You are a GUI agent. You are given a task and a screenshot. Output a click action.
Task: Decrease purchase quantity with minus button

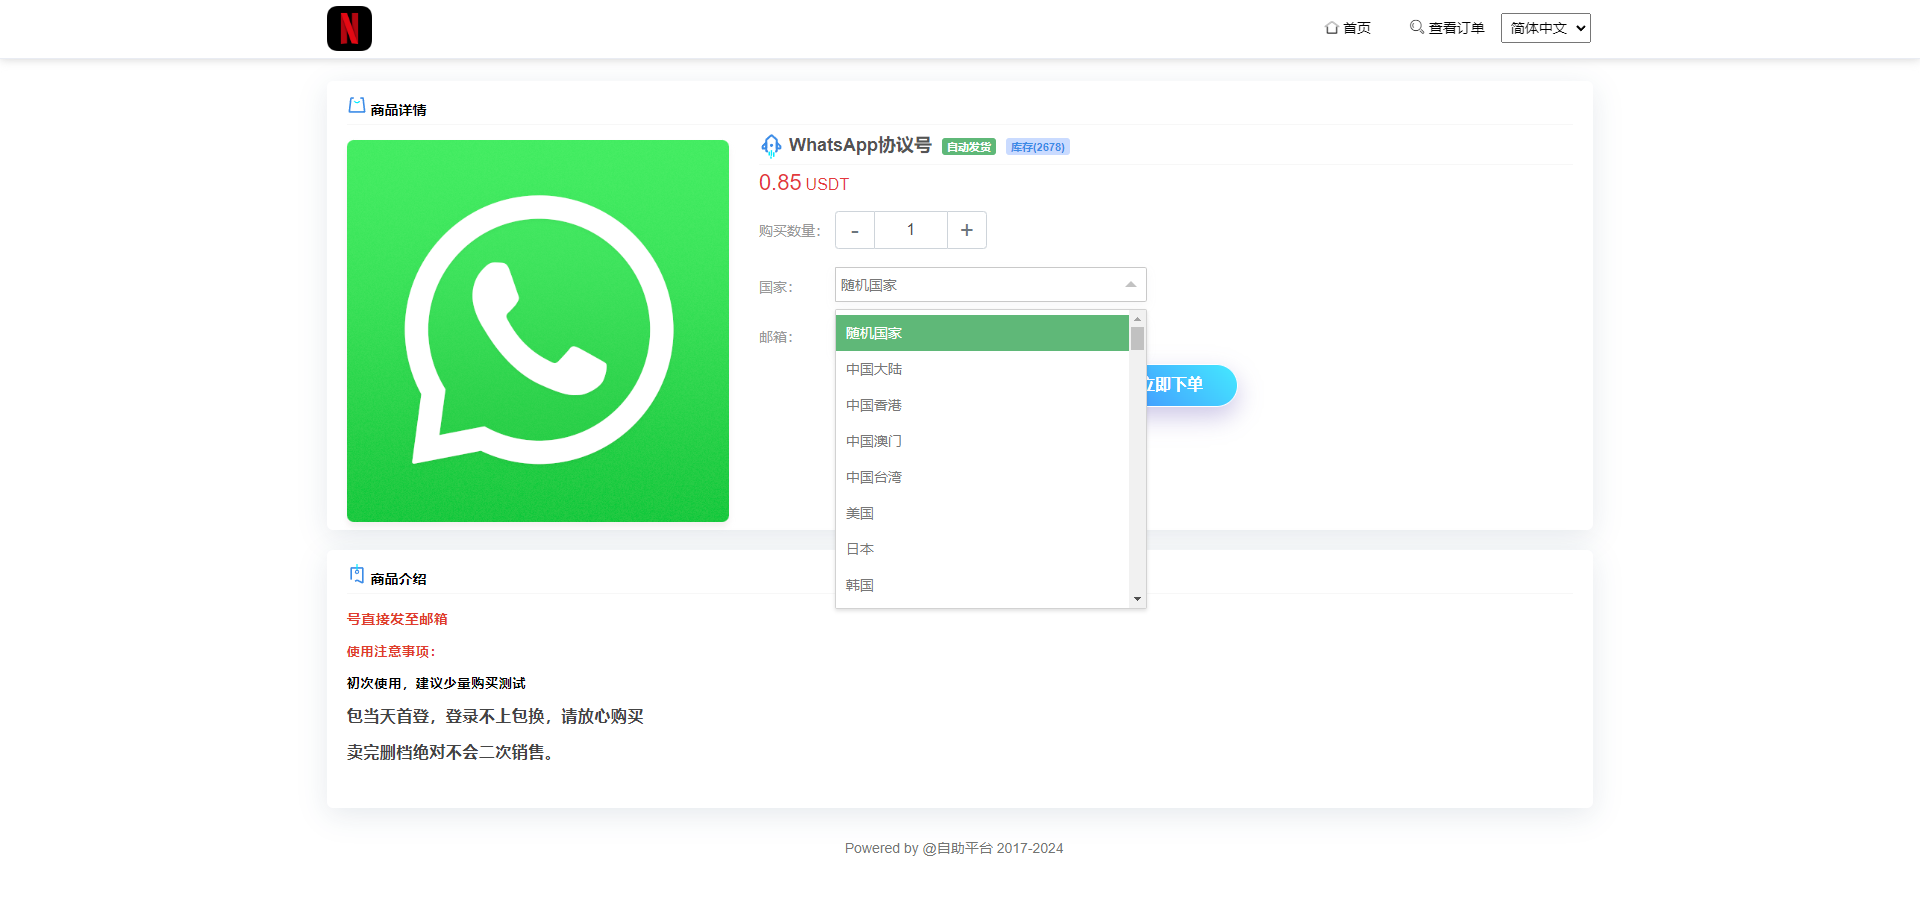(x=855, y=230)
